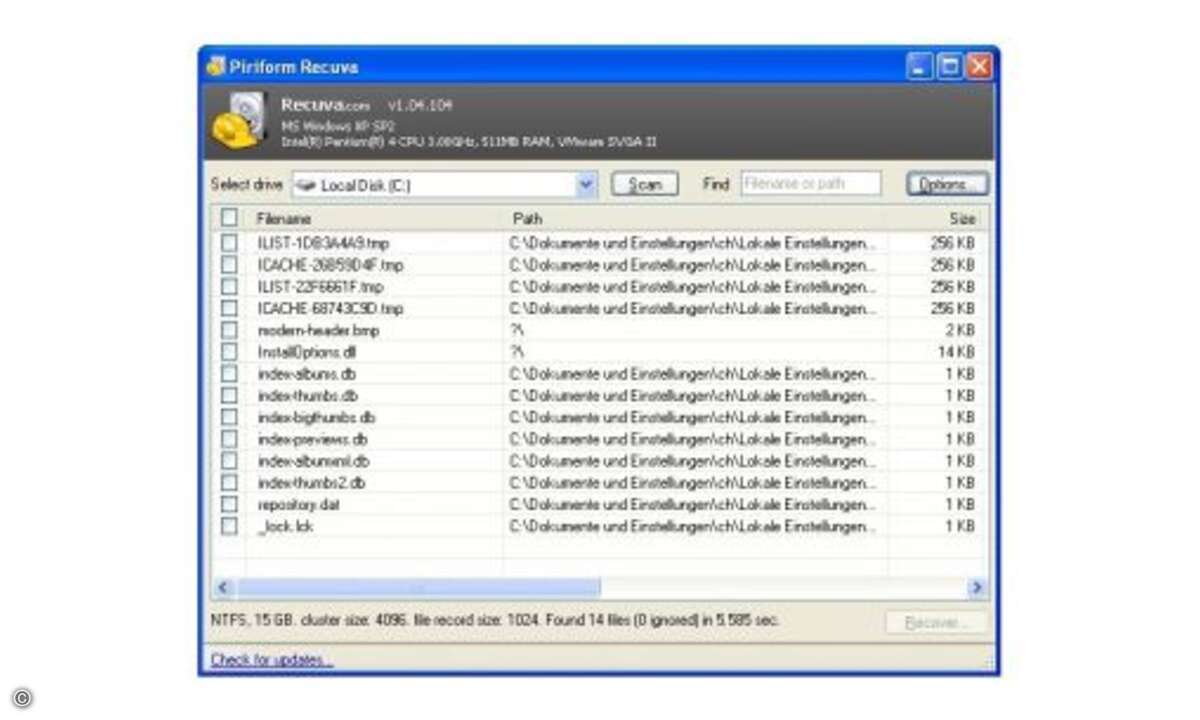
Task: Sort by the Filename column header
Action: coord(374,218)
